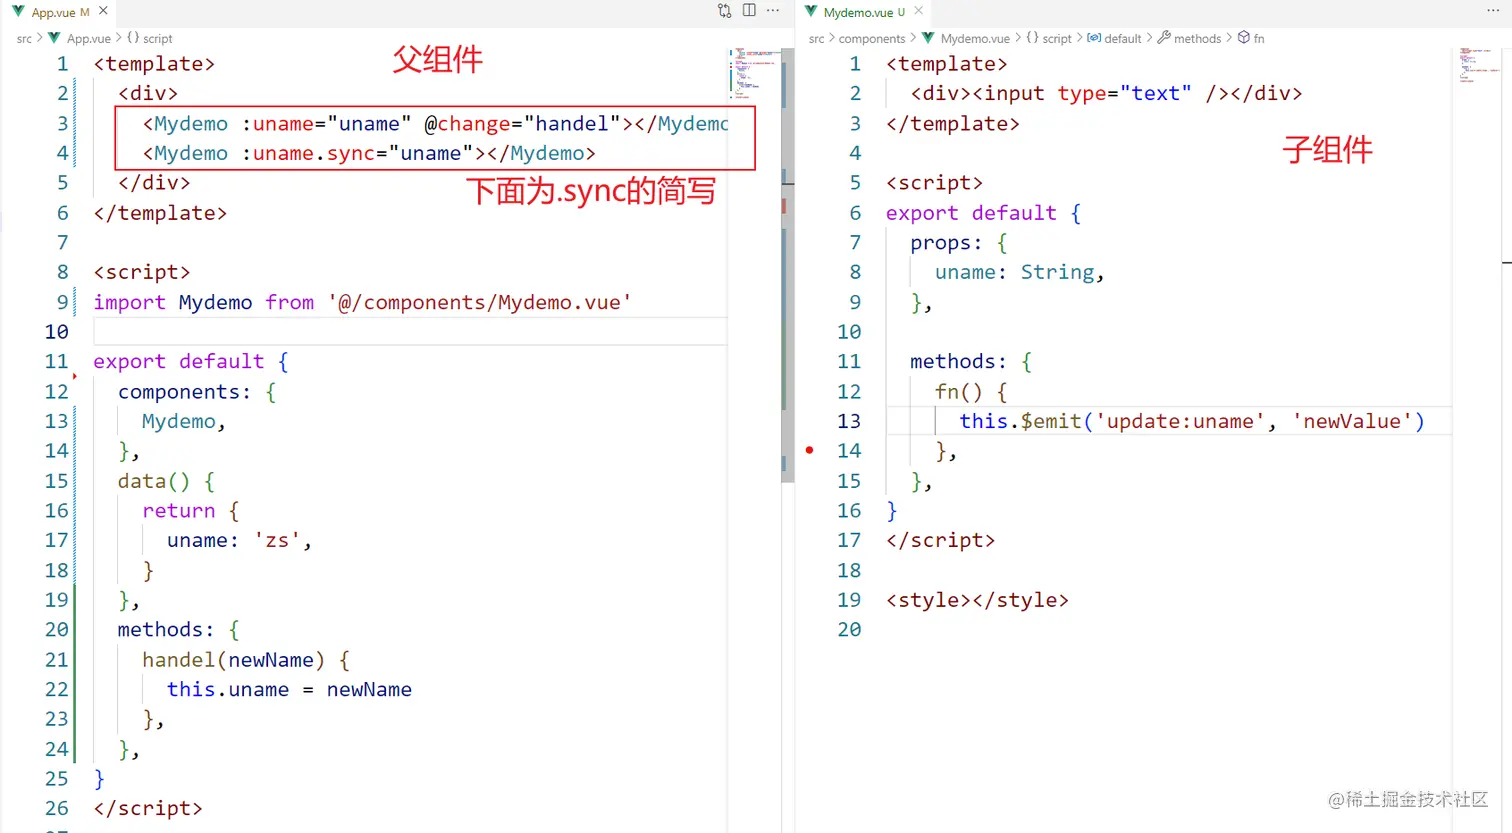The image size is (1512, 833).
Task: Click the props: { line in Mydemo.vue
Action: tap(958, 243)
